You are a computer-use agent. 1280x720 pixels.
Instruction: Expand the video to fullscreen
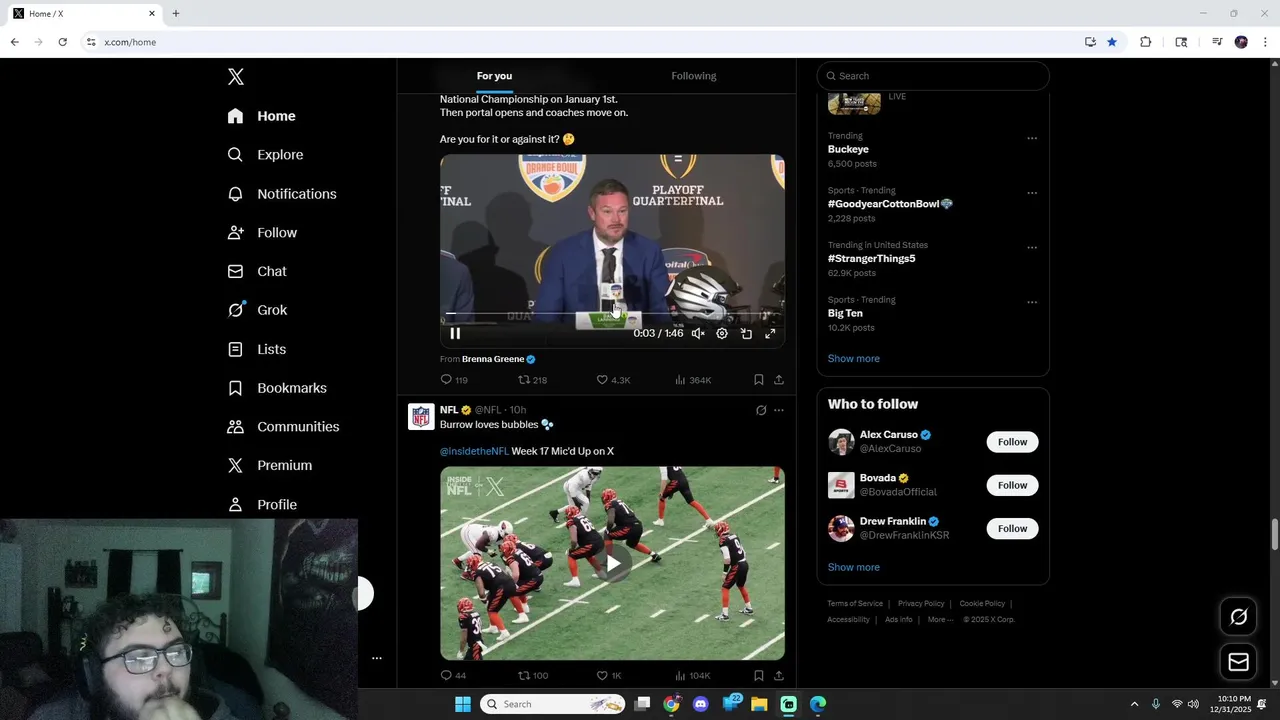770,334
